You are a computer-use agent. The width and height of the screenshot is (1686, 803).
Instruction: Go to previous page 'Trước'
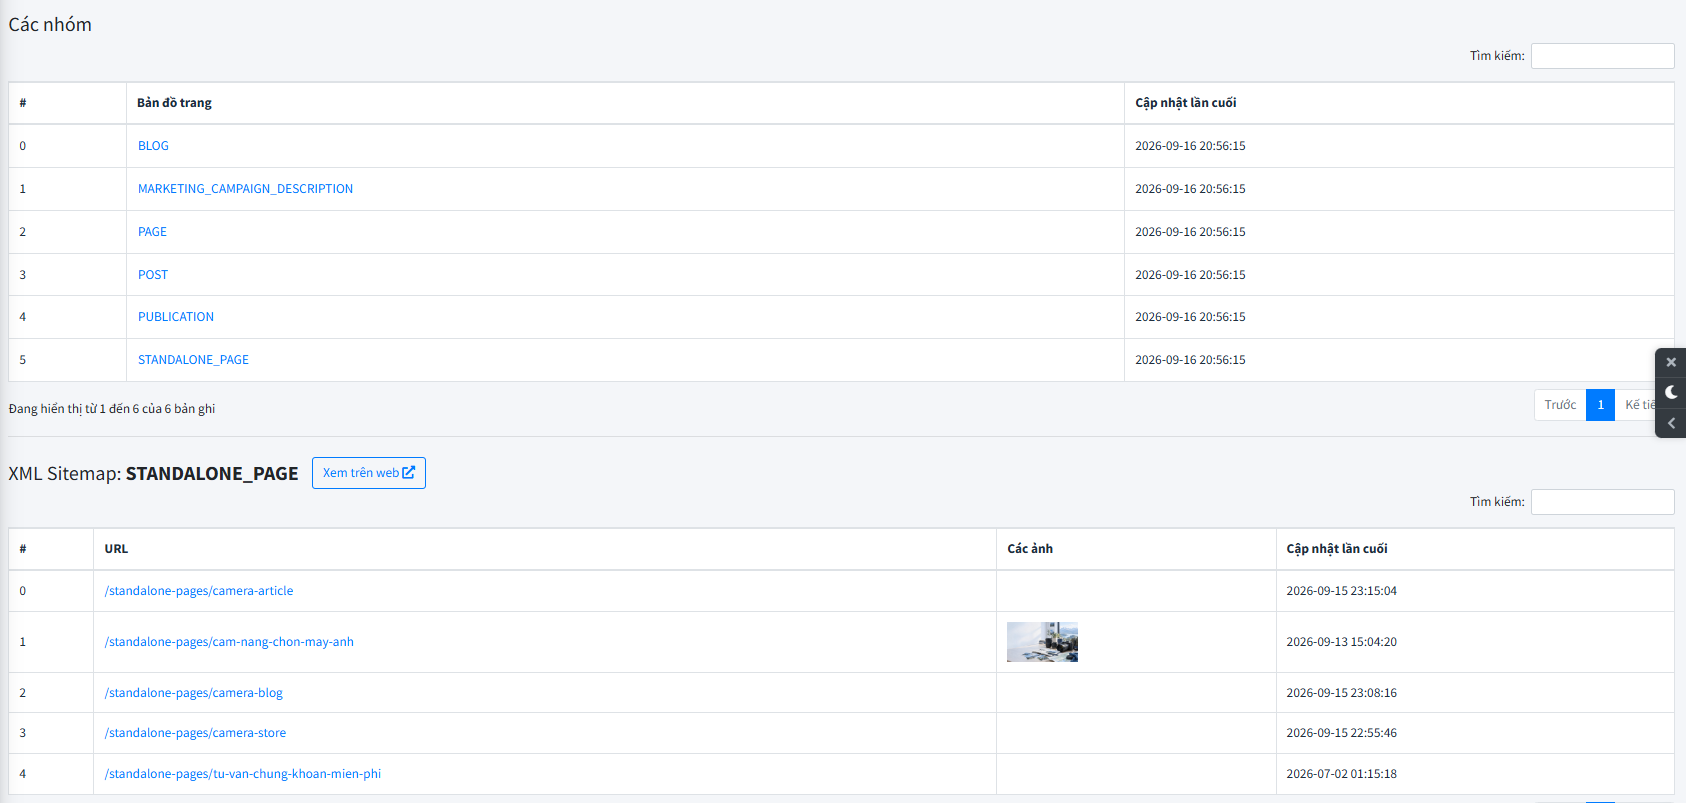click(x=1560, y=405)
